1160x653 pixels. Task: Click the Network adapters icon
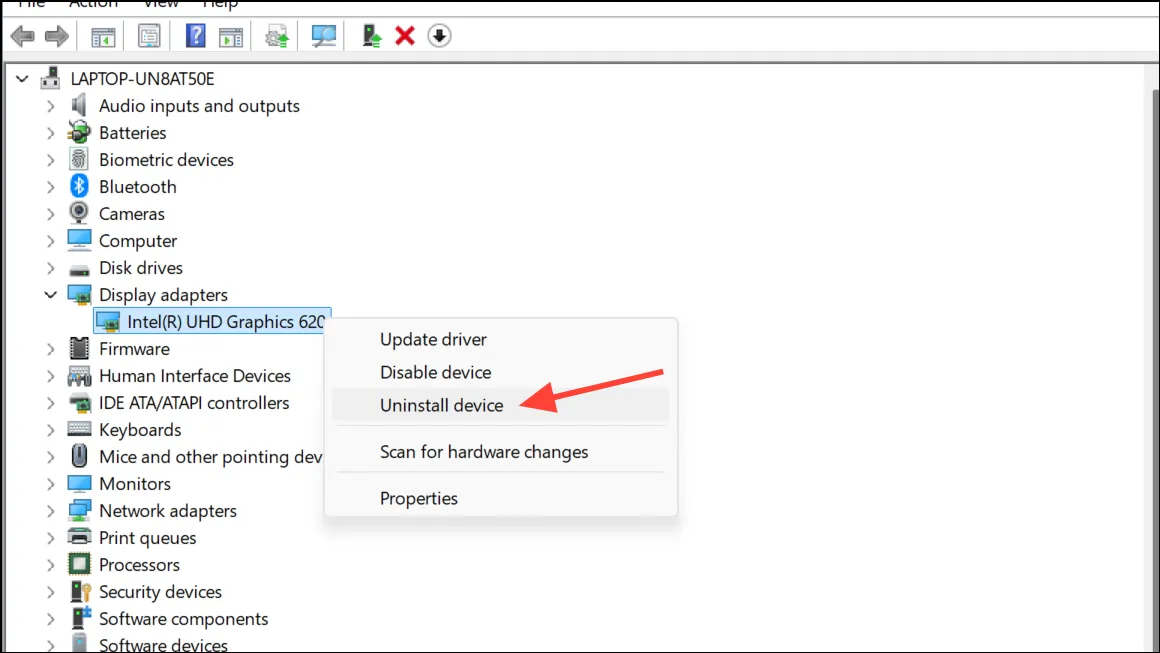pos(79,510)
